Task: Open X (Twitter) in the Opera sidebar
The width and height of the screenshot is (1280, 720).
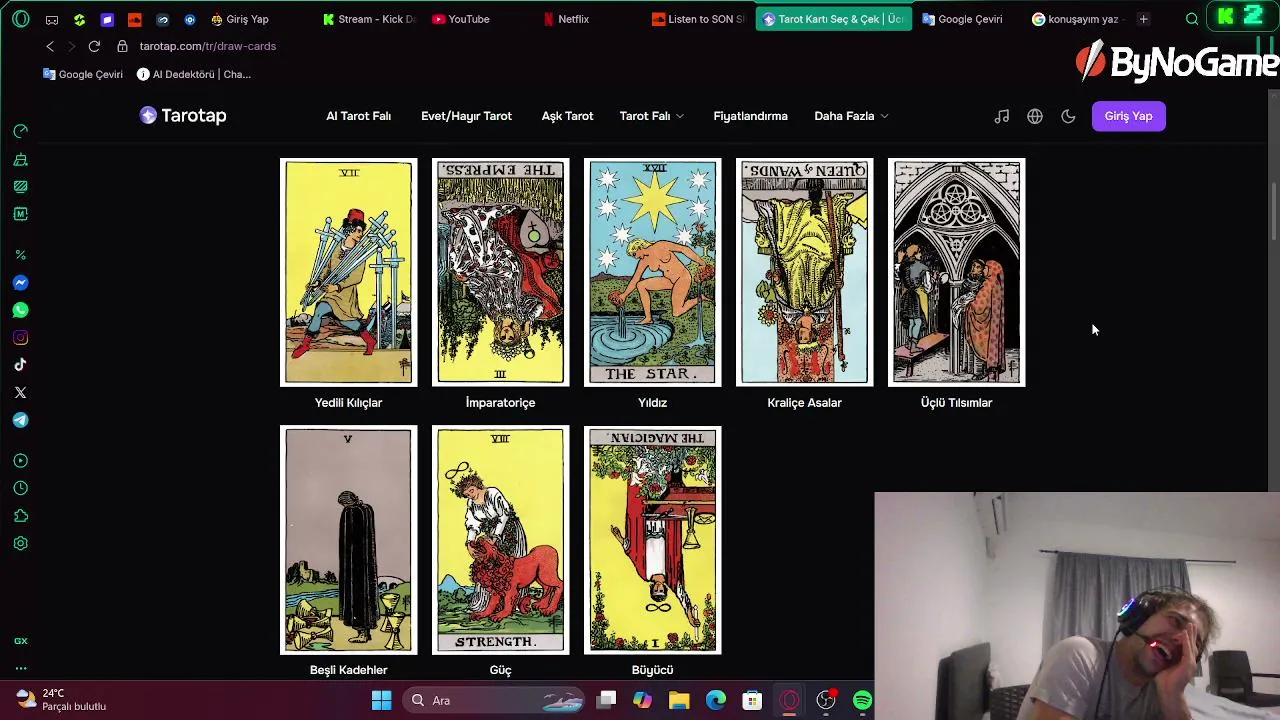Action: click(20, 393)
